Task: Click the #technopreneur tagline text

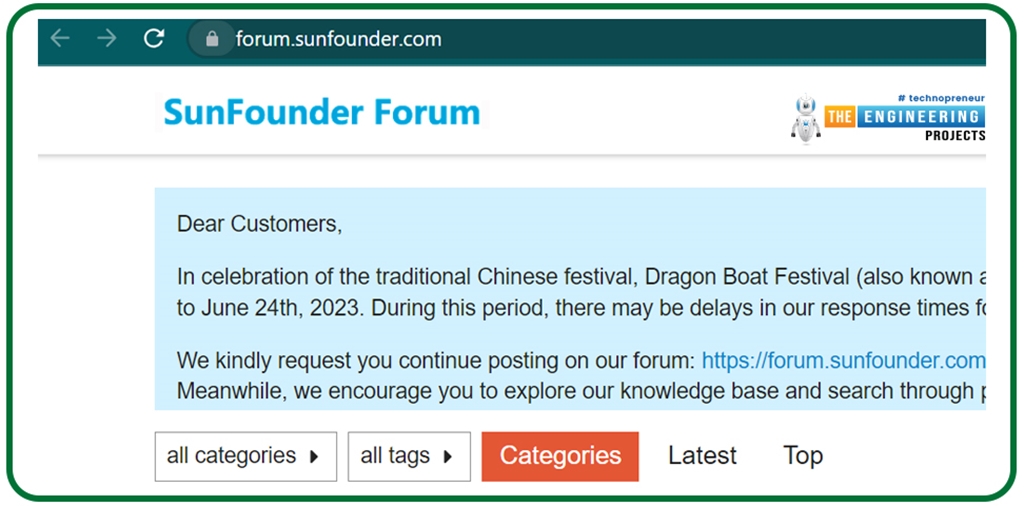Action: [x=940, y=98]
